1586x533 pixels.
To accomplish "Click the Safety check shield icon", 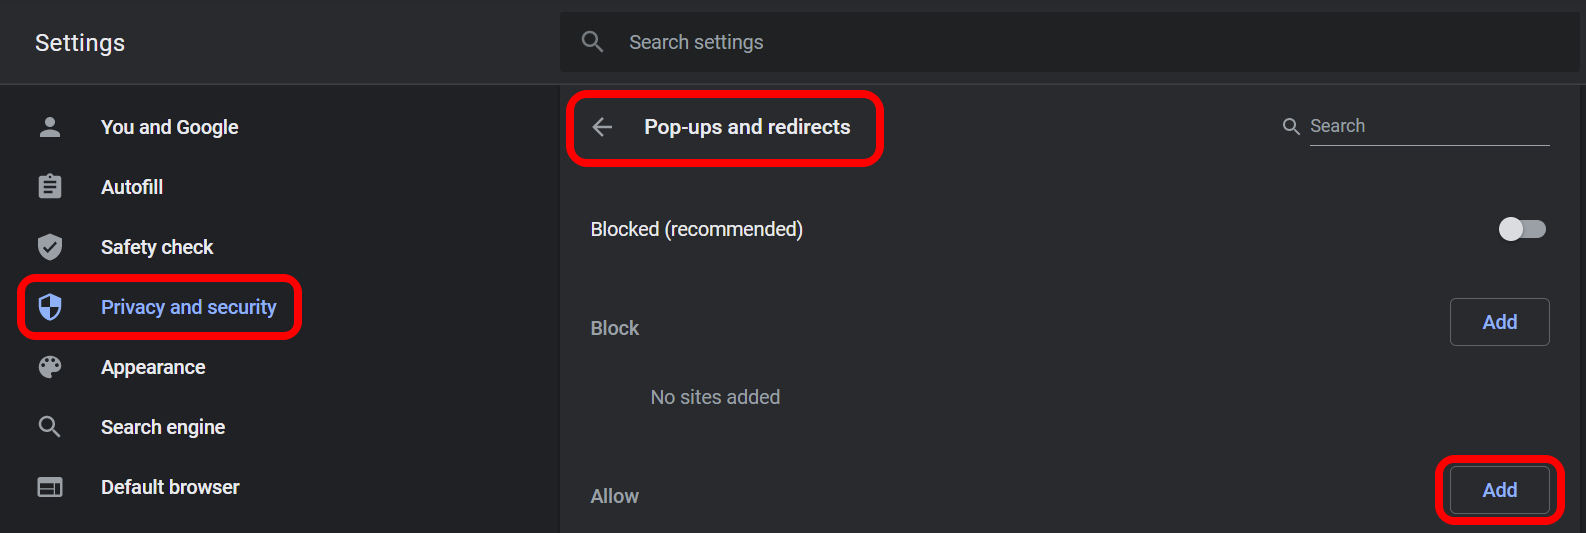I will coord(50,247).
